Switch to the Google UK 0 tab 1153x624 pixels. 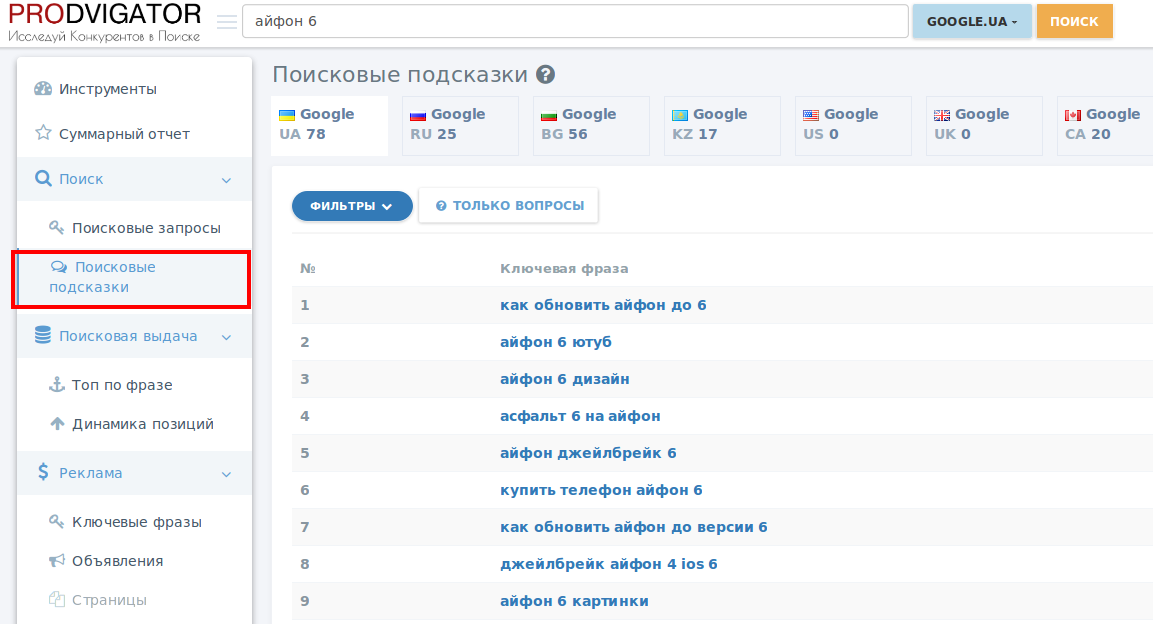coord(984,125)
